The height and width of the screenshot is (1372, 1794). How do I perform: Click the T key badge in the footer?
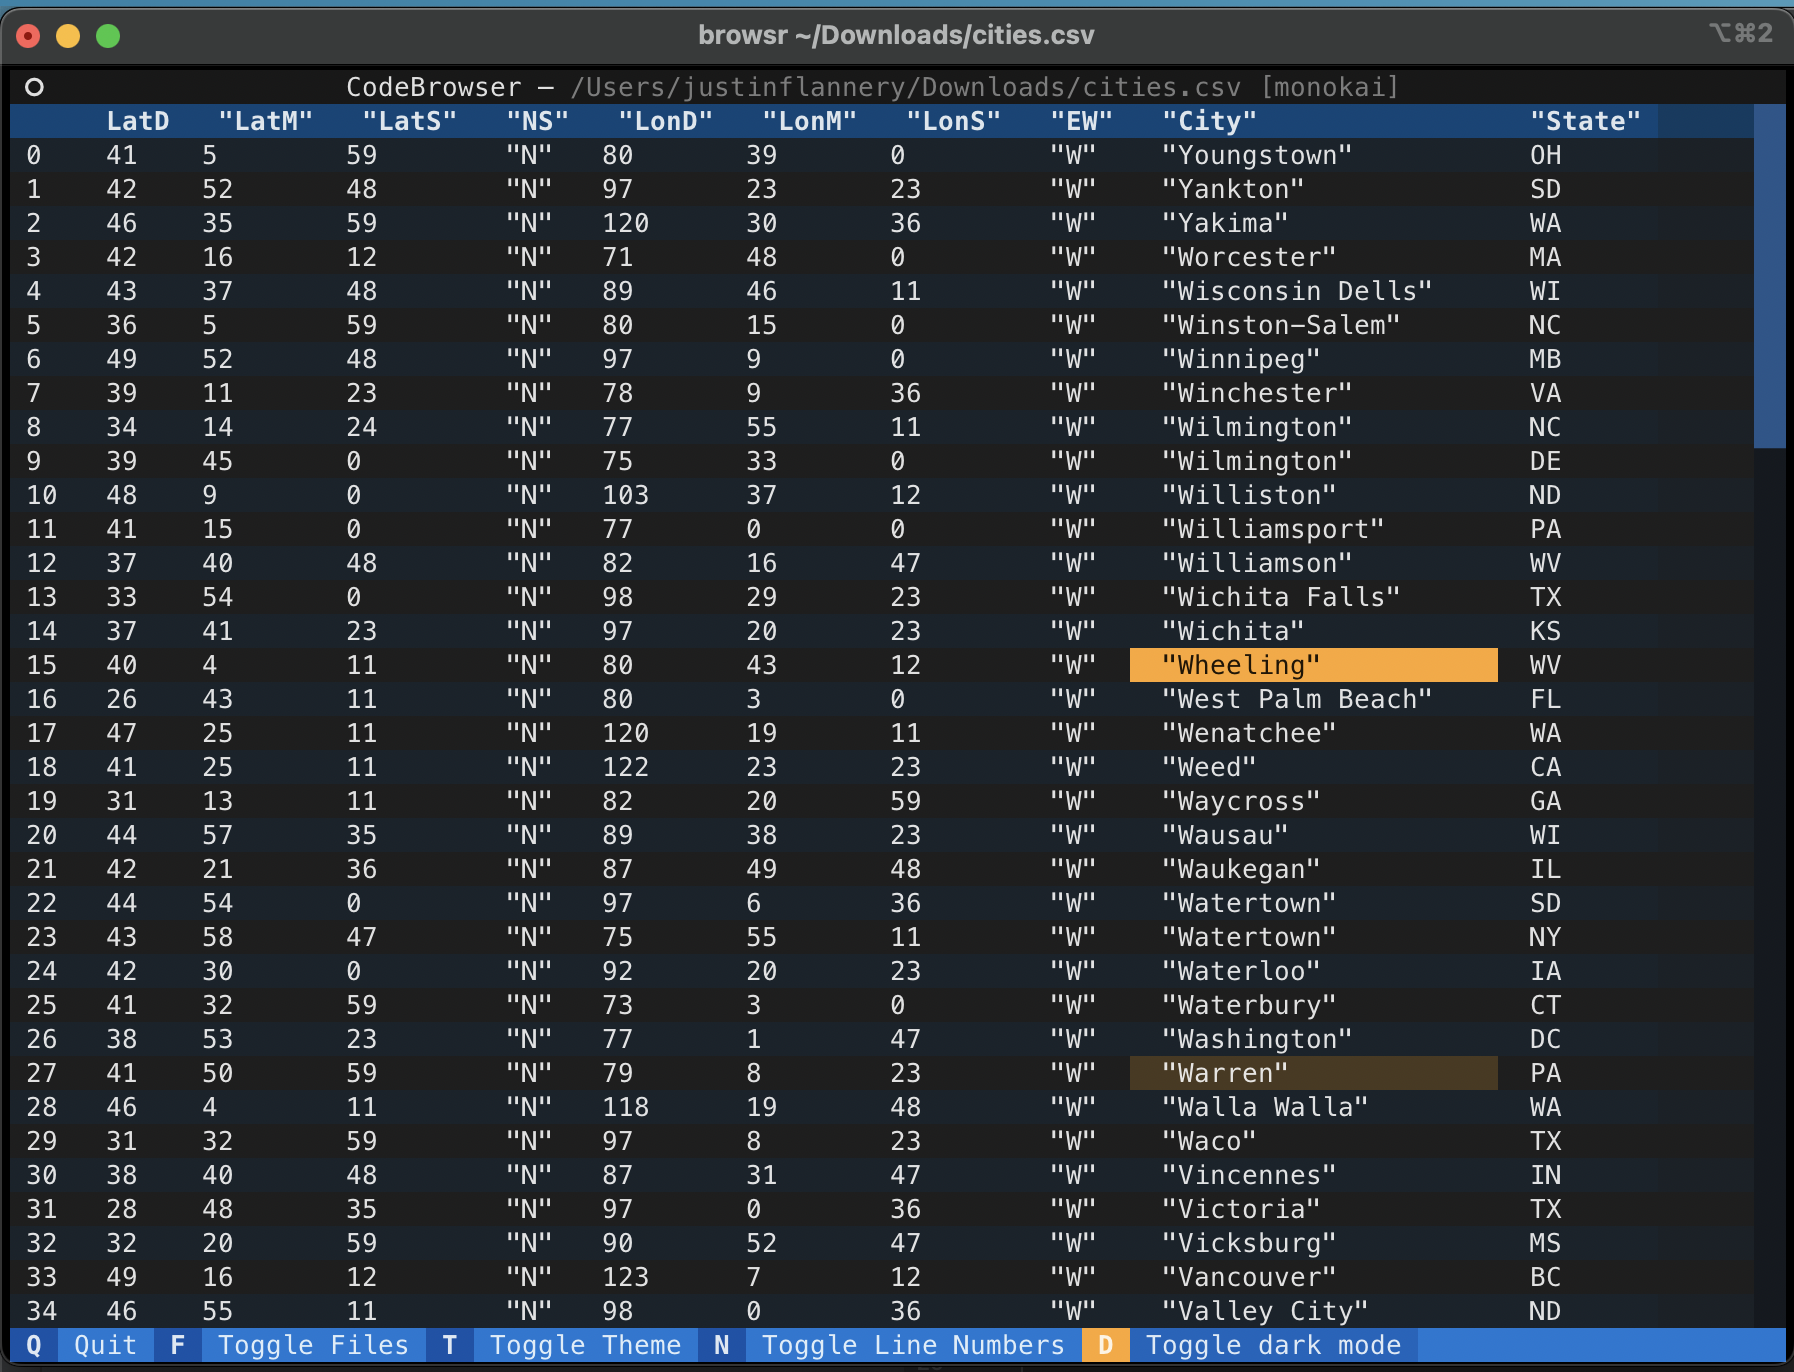coord(450,1345)
